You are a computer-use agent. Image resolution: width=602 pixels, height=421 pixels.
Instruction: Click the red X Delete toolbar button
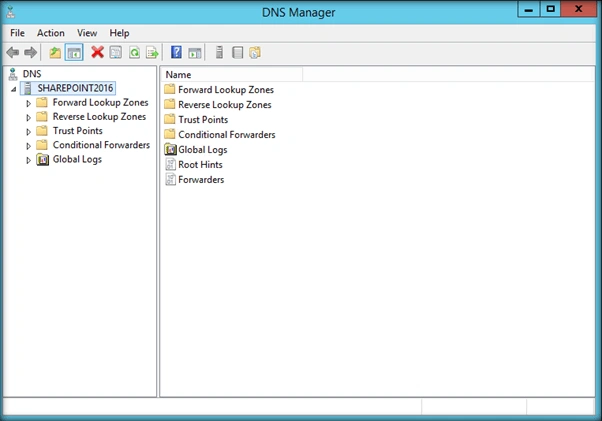pyautogui.click(x=98, y=52)
